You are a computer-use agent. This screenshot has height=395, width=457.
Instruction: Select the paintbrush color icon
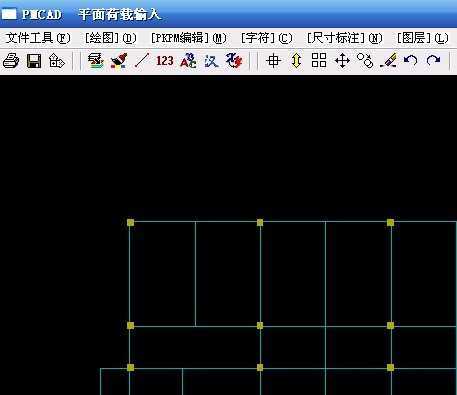119,61
